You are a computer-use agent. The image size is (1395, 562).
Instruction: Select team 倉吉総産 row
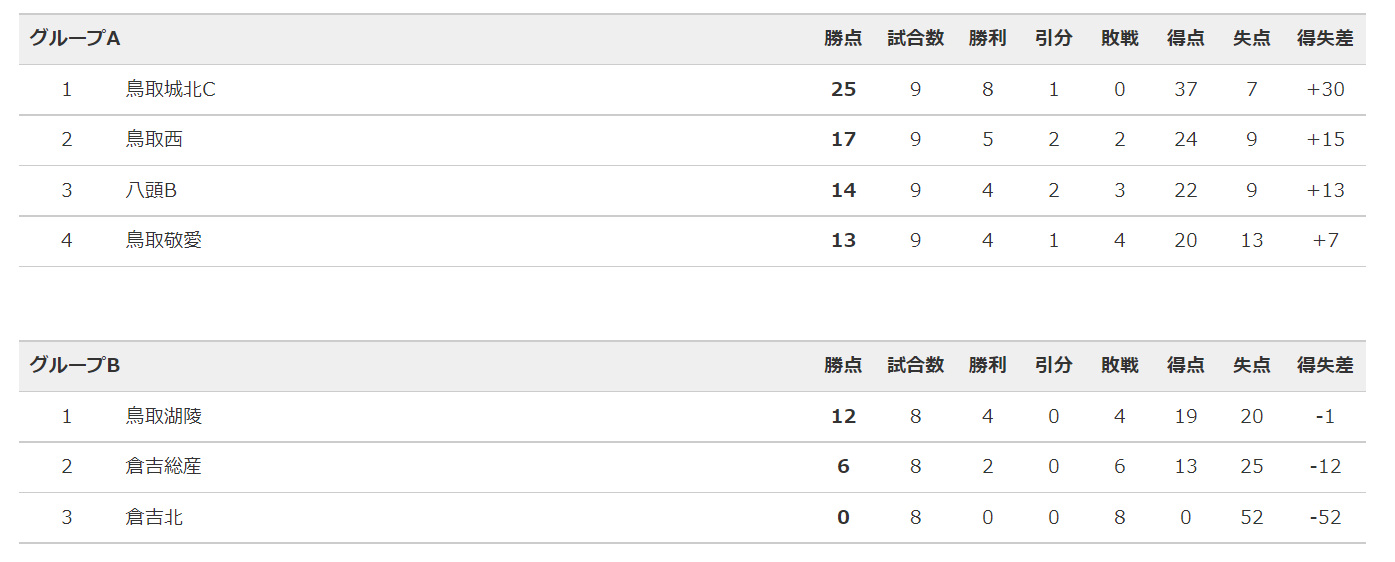click(x=692, y=467)
